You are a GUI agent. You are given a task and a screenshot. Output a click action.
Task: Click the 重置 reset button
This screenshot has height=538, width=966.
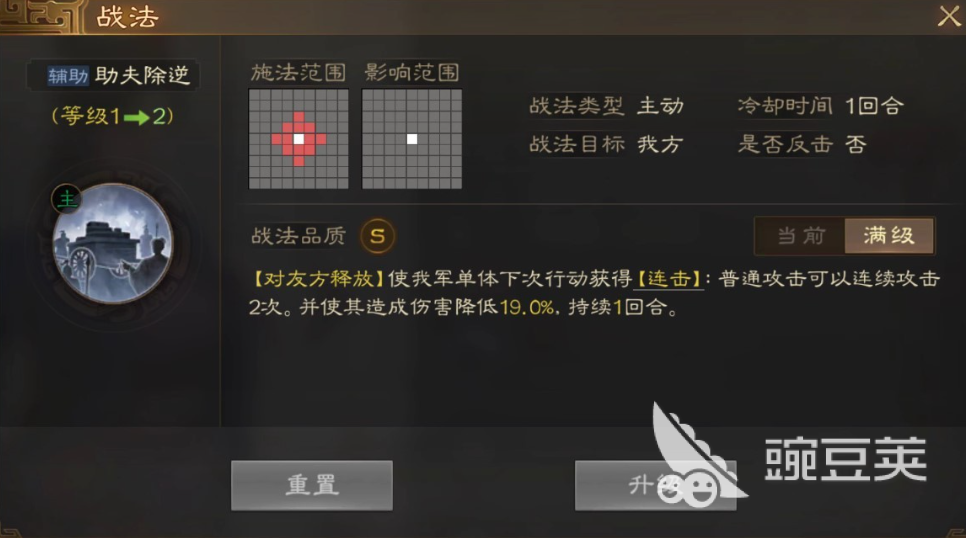coord(312,485)
